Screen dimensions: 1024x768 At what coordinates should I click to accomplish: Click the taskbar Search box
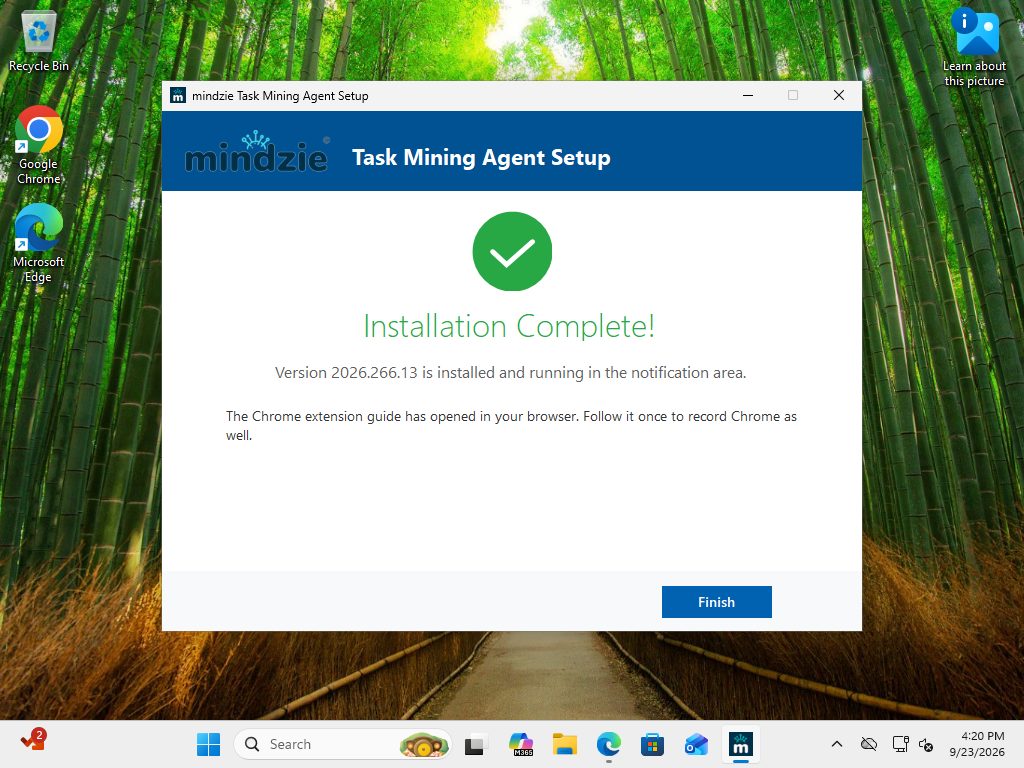pos(343,744)
